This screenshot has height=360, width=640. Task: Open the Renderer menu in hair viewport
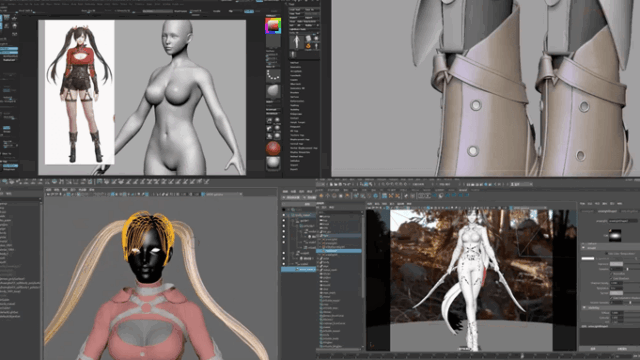click(x=82, y=190)
